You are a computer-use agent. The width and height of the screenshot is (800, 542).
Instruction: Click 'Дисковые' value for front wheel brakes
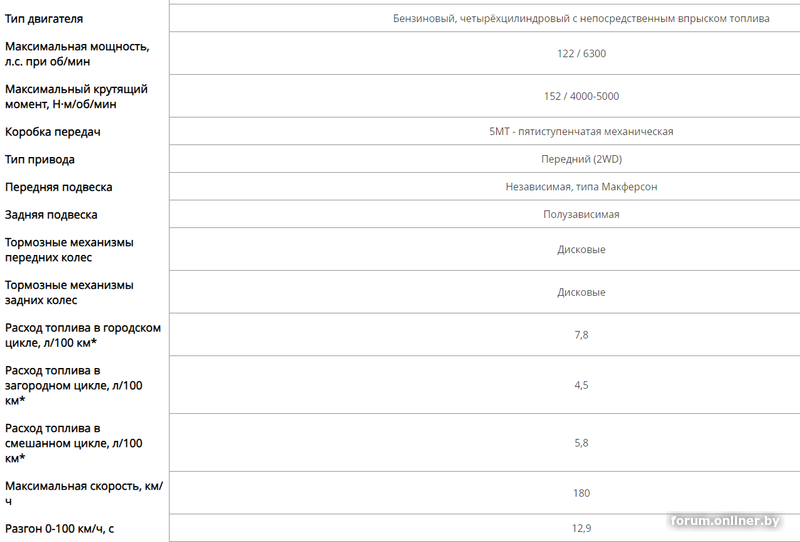(x=581, y=250)
